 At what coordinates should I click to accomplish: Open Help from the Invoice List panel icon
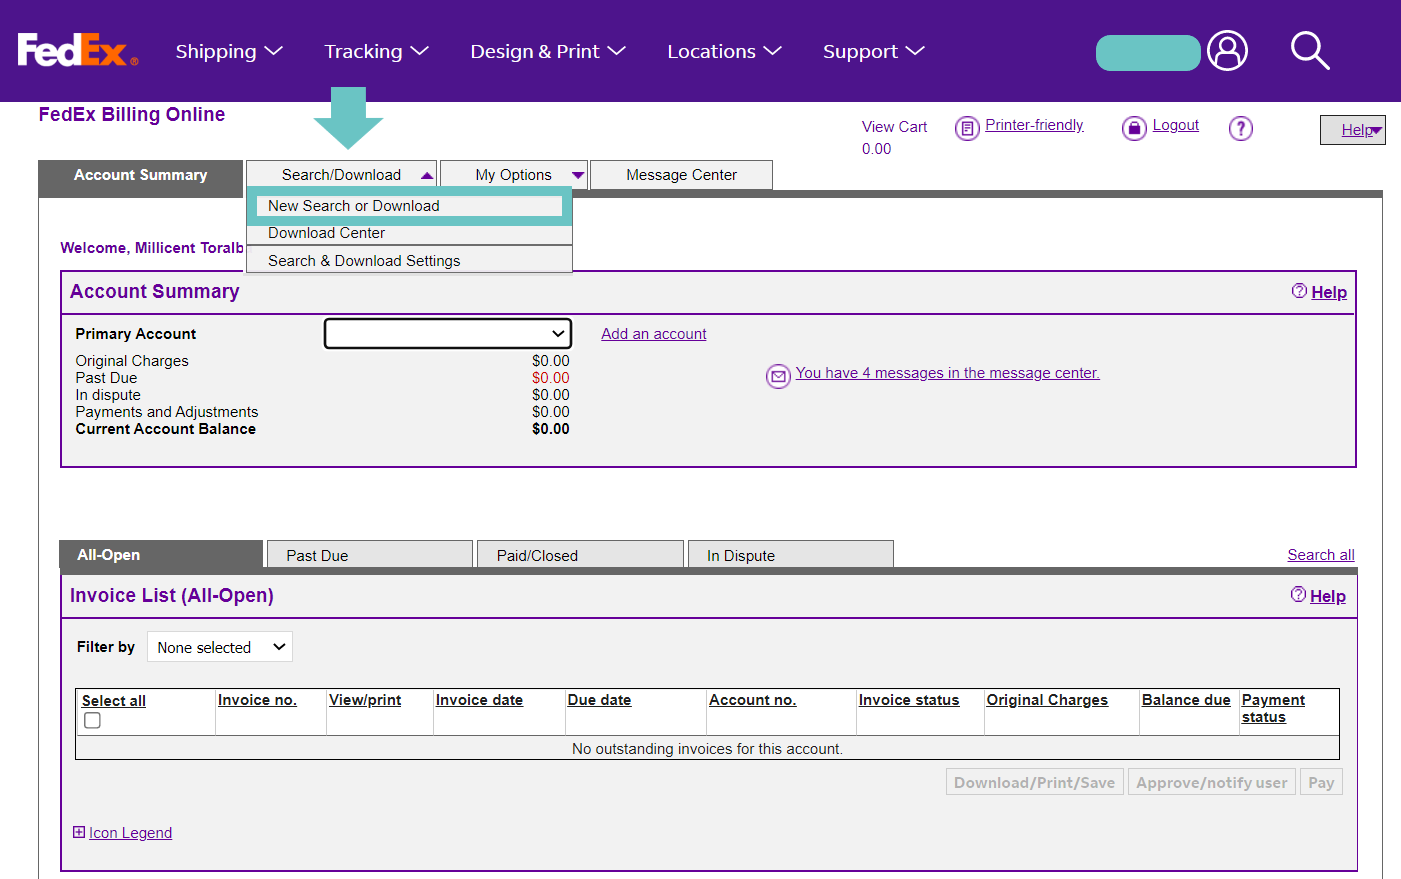1297,595
